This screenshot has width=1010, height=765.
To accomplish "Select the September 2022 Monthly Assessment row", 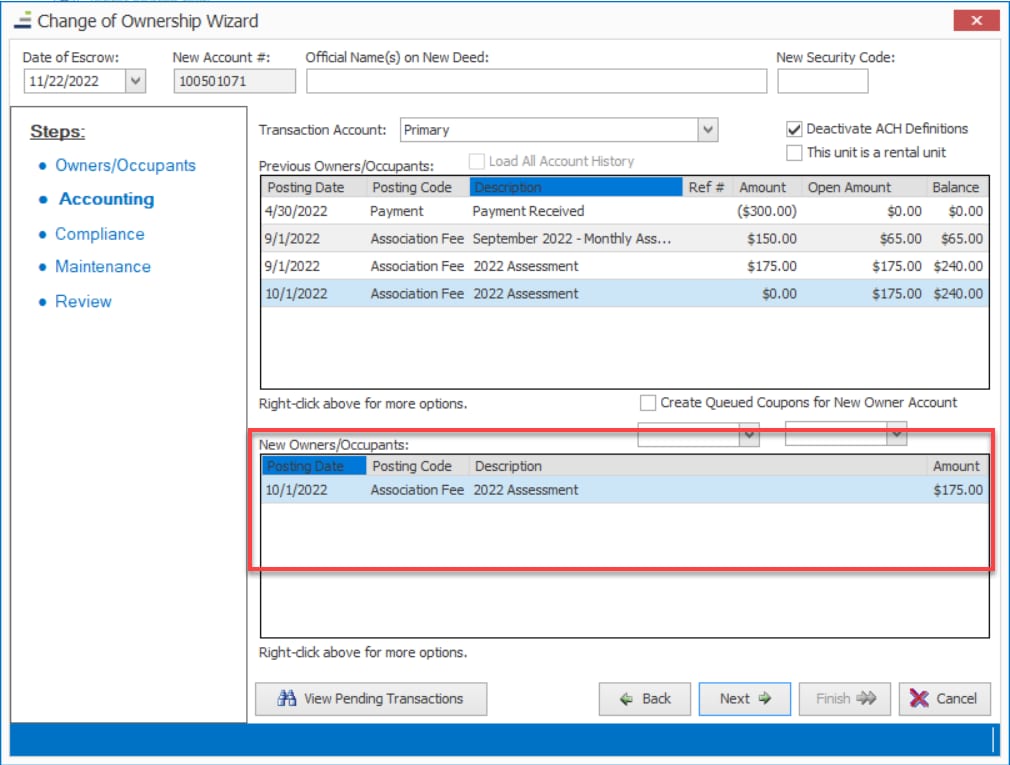I will (x=625, y=239).
